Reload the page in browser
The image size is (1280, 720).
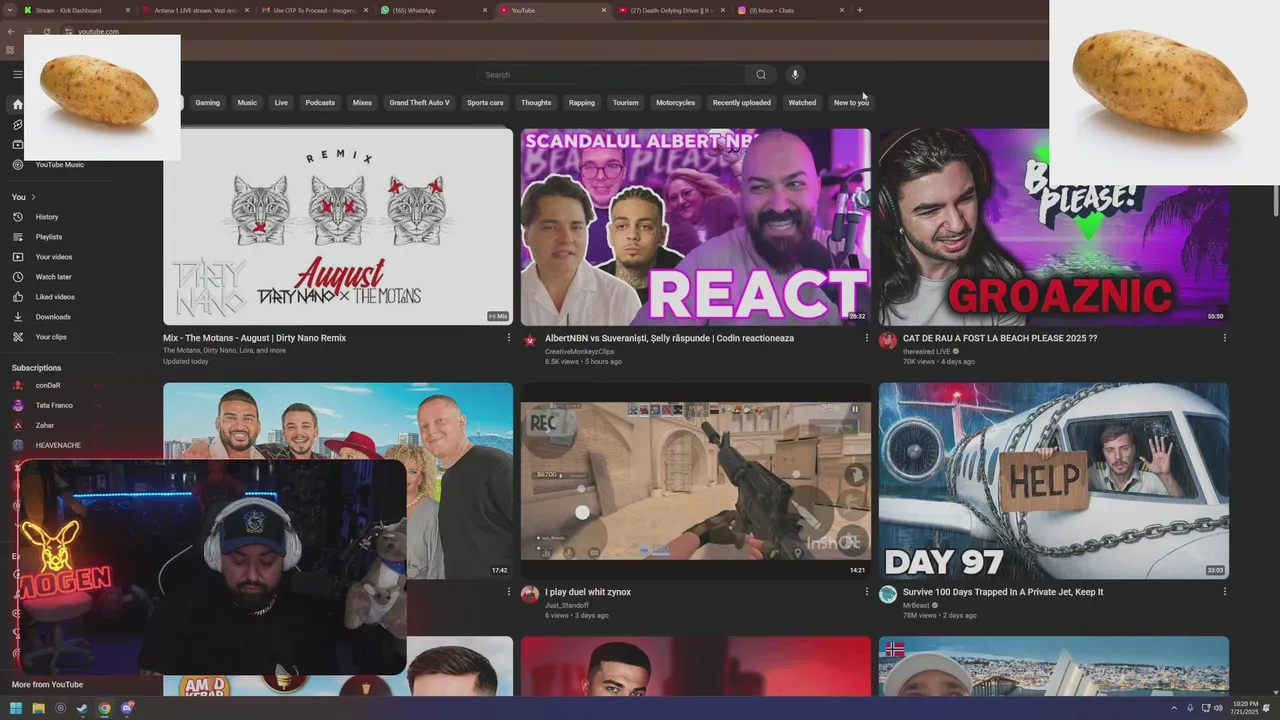(47, 32)
